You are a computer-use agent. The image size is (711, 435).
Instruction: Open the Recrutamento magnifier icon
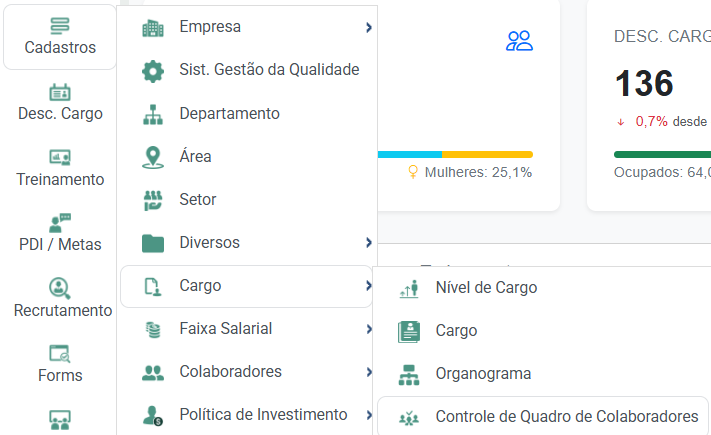point(60,288)
